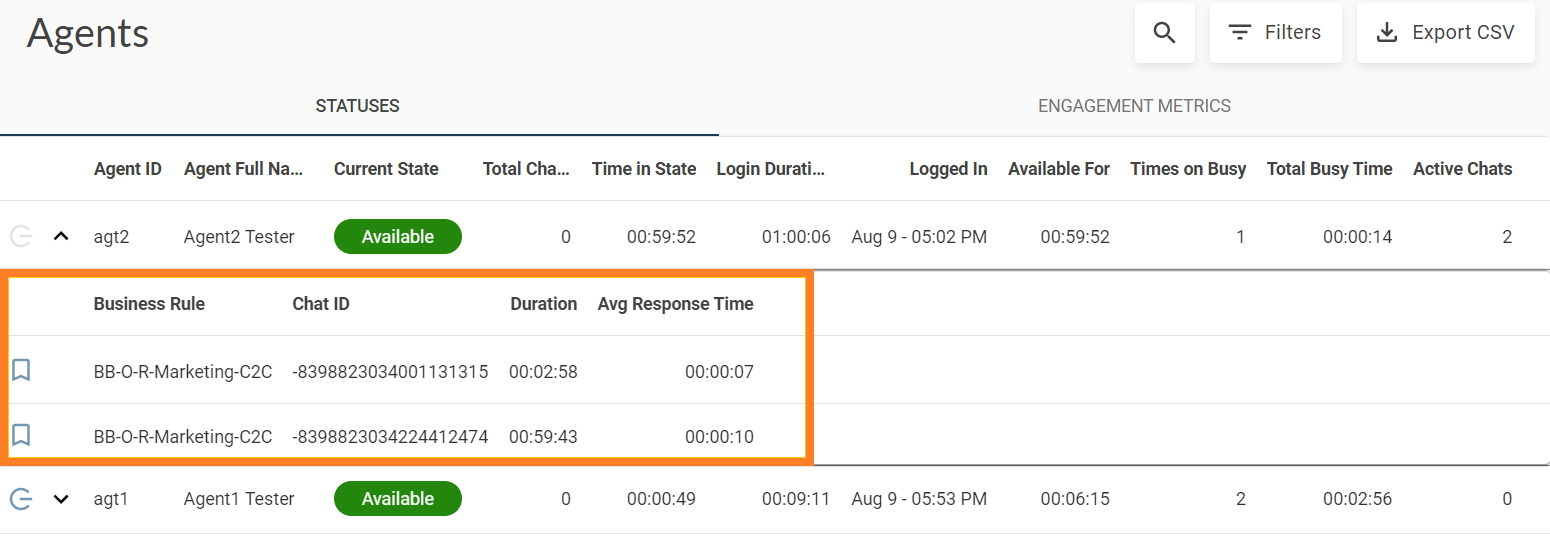Click chat ID -8398823034001131315

[x=390, y=372]
